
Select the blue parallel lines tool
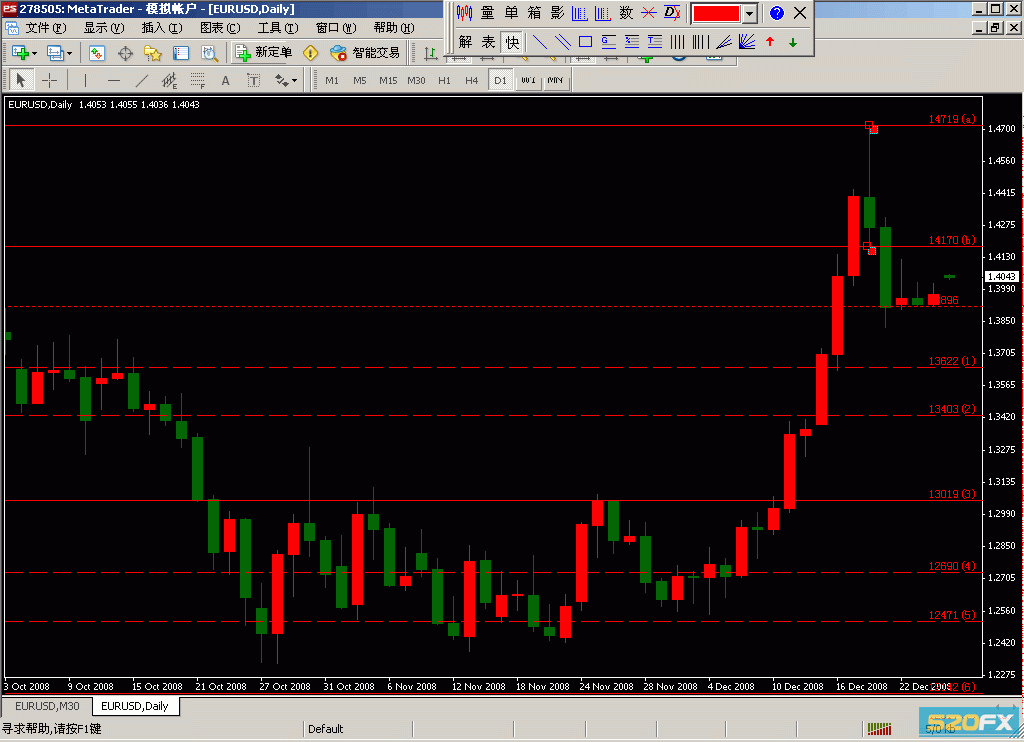pyautogui.click(x=562, y=42)
